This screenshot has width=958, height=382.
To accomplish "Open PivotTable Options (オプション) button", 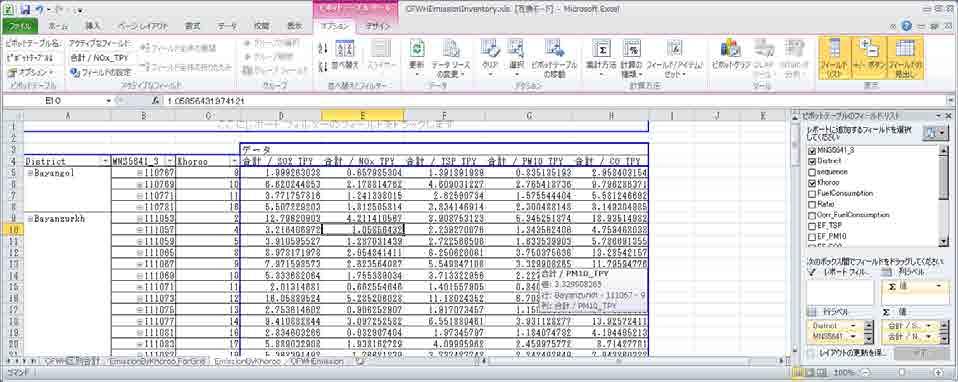I will pyautogui.click(x=31, y=72).
